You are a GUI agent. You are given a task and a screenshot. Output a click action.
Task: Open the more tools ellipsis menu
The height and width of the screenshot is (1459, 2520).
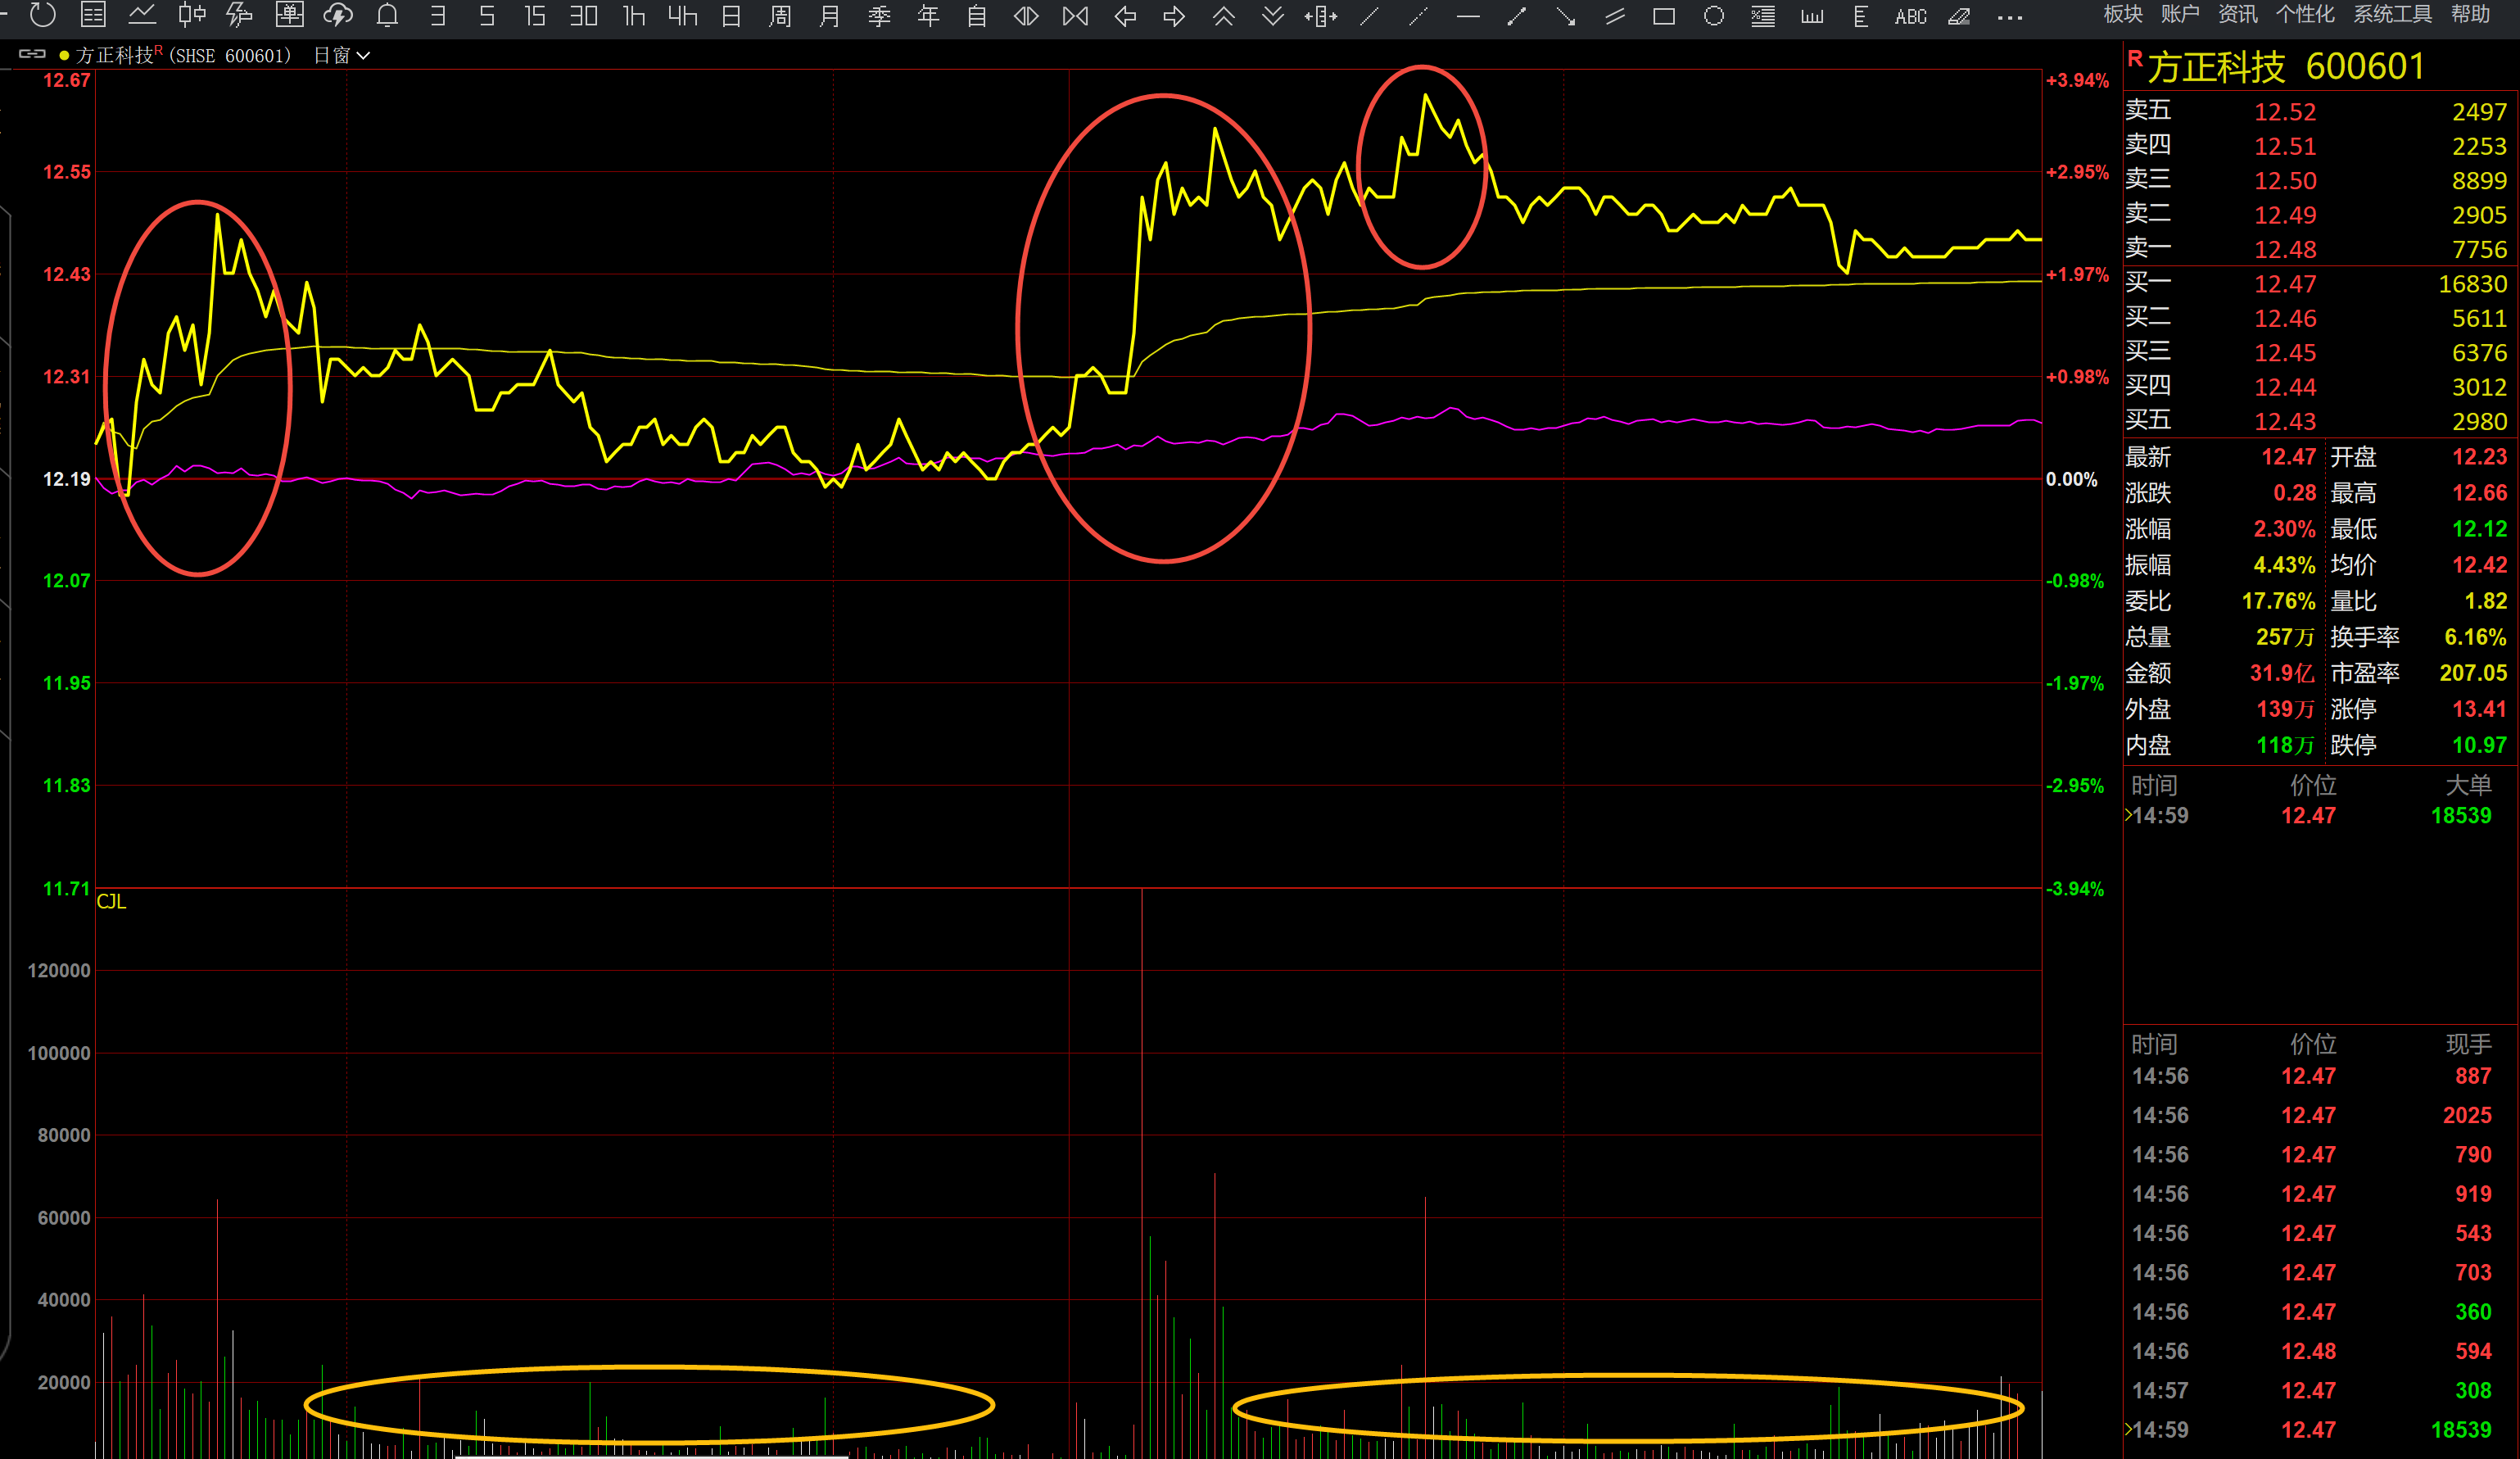[x=2009, y=17]
